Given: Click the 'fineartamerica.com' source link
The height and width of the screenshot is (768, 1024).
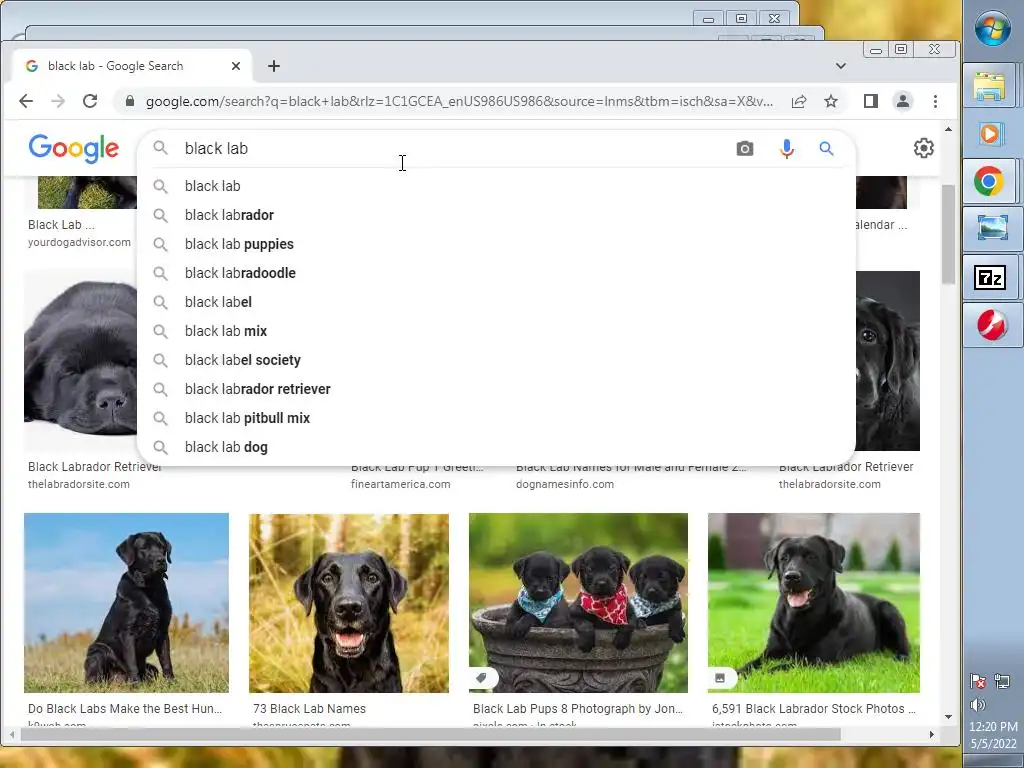Looking at the screenshot, I should coord(400,484).
